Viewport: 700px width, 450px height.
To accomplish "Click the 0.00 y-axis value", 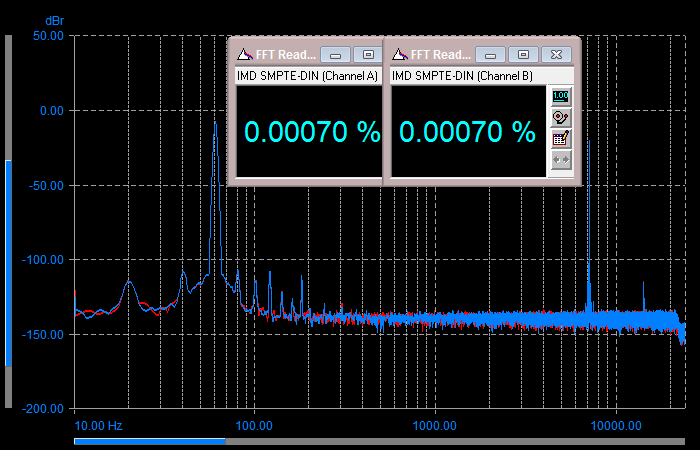I will click(x=52, y=111).
